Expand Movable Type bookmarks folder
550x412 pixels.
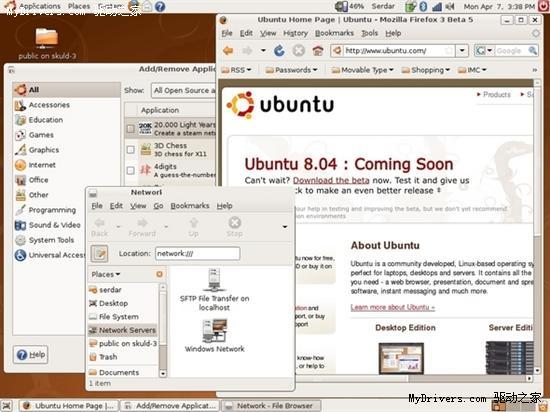pos(363,70)
